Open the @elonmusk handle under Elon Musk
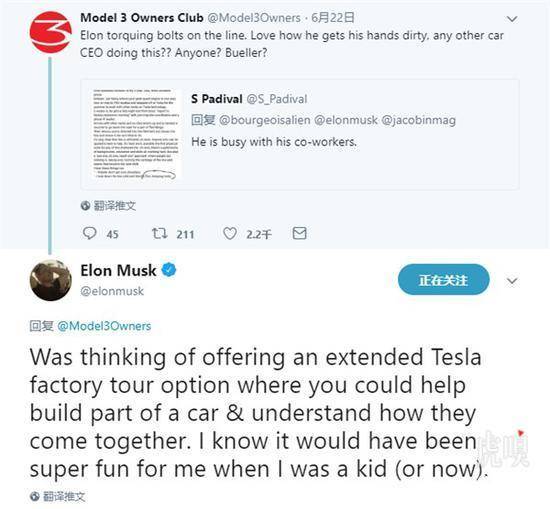The width and height of the screenshot is (550, 509). click(112, 291)
